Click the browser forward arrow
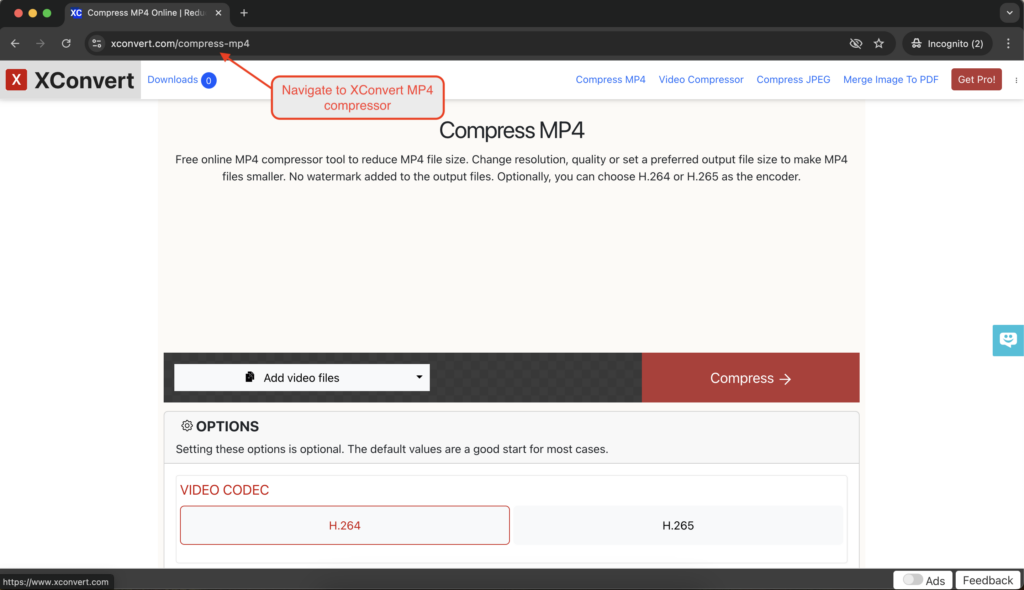This screenshot has width=1024, height=590. pyautogui.click(x=40, y=43)
